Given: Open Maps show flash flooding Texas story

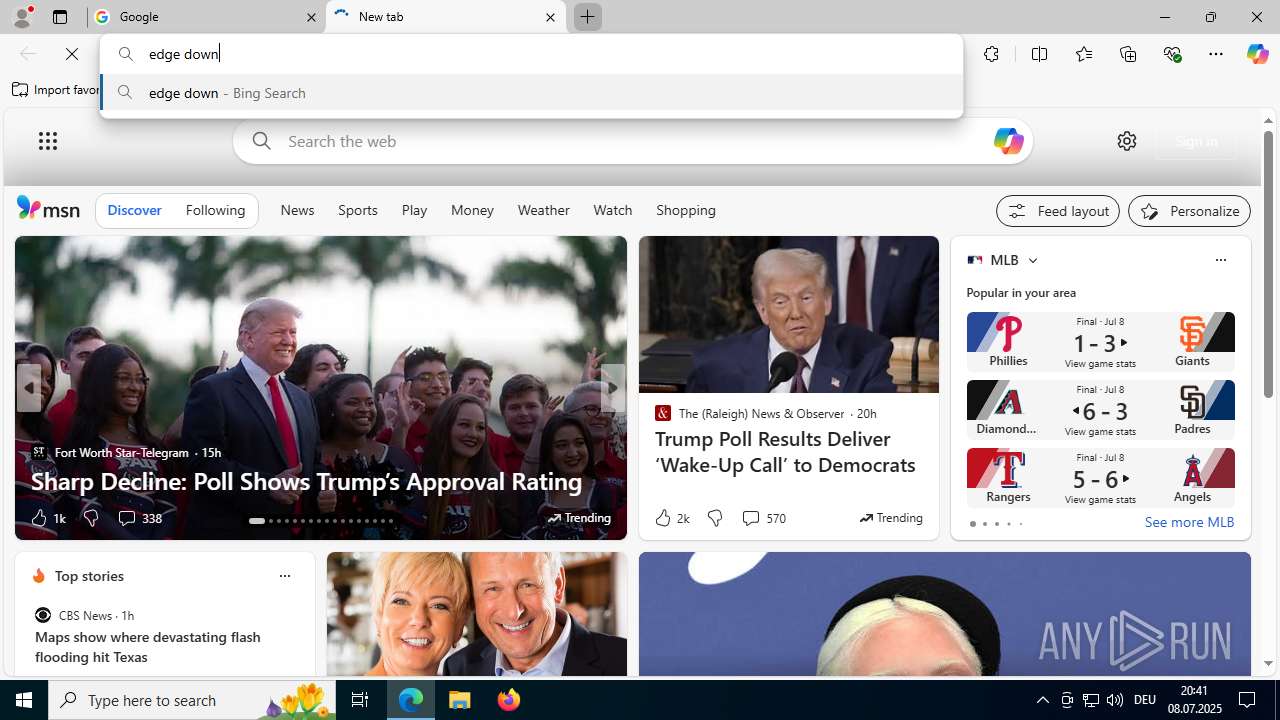Looking at the screenshot, I should 148,647.
